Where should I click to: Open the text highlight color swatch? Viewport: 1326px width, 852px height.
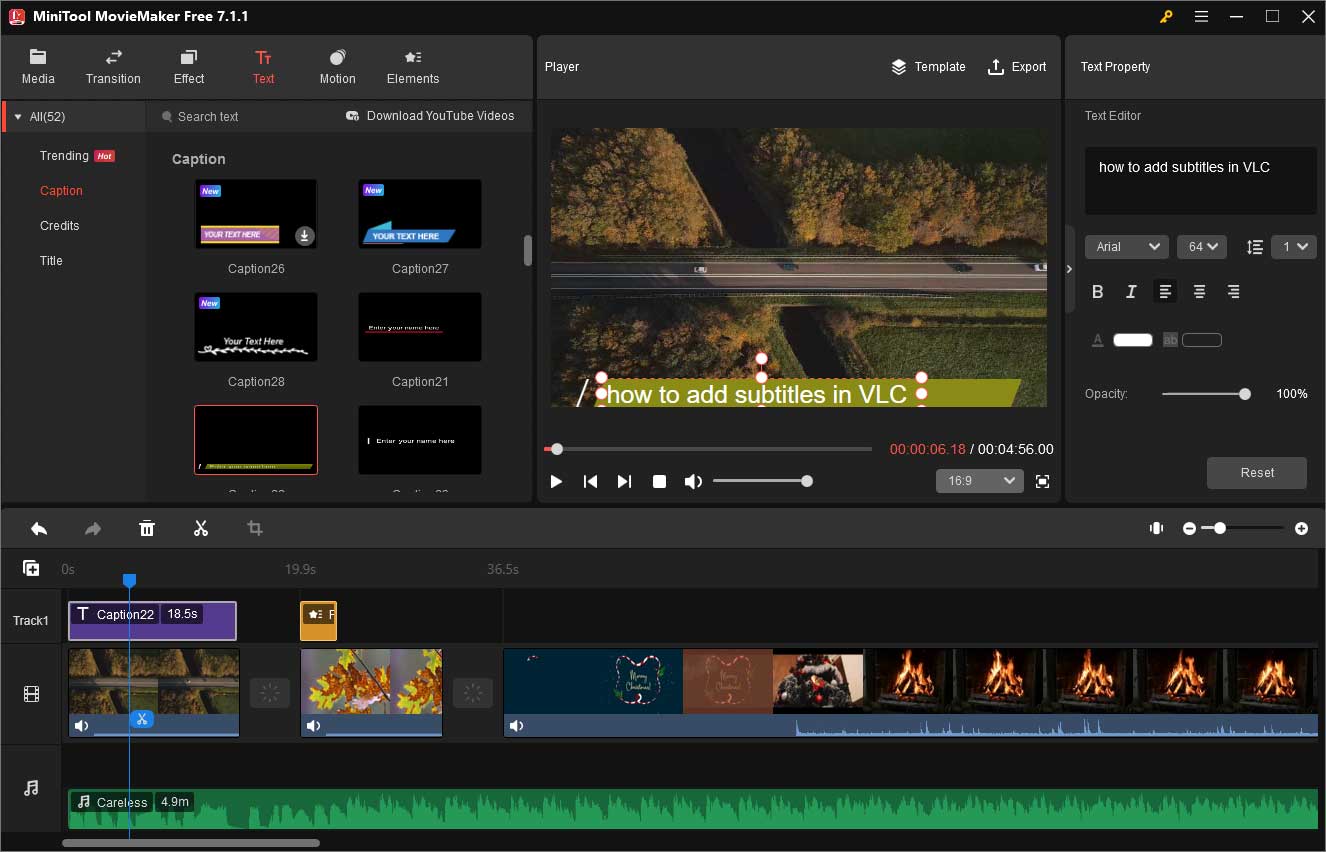[1202, 340]
